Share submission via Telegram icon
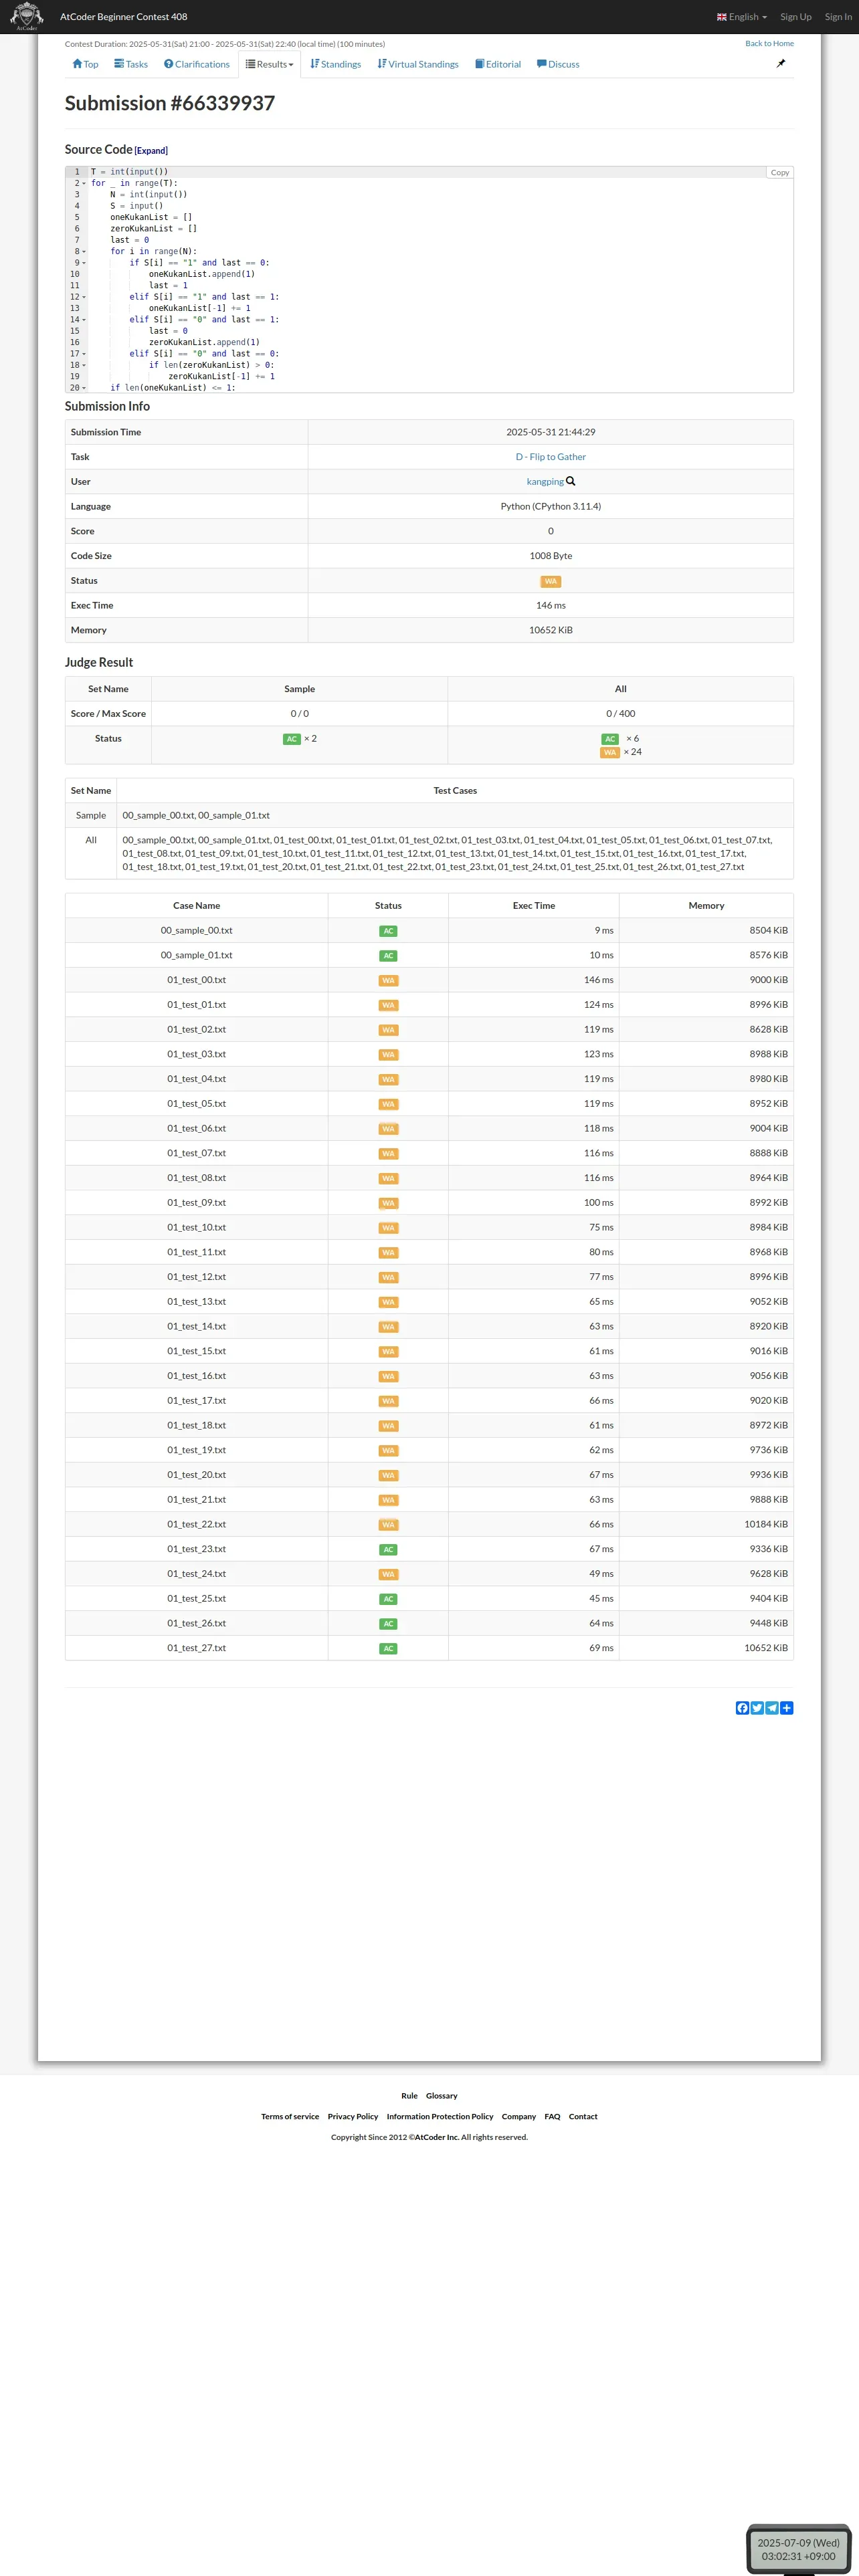The width and height of the screenshot is (859, 2576). click(772, 1708)
